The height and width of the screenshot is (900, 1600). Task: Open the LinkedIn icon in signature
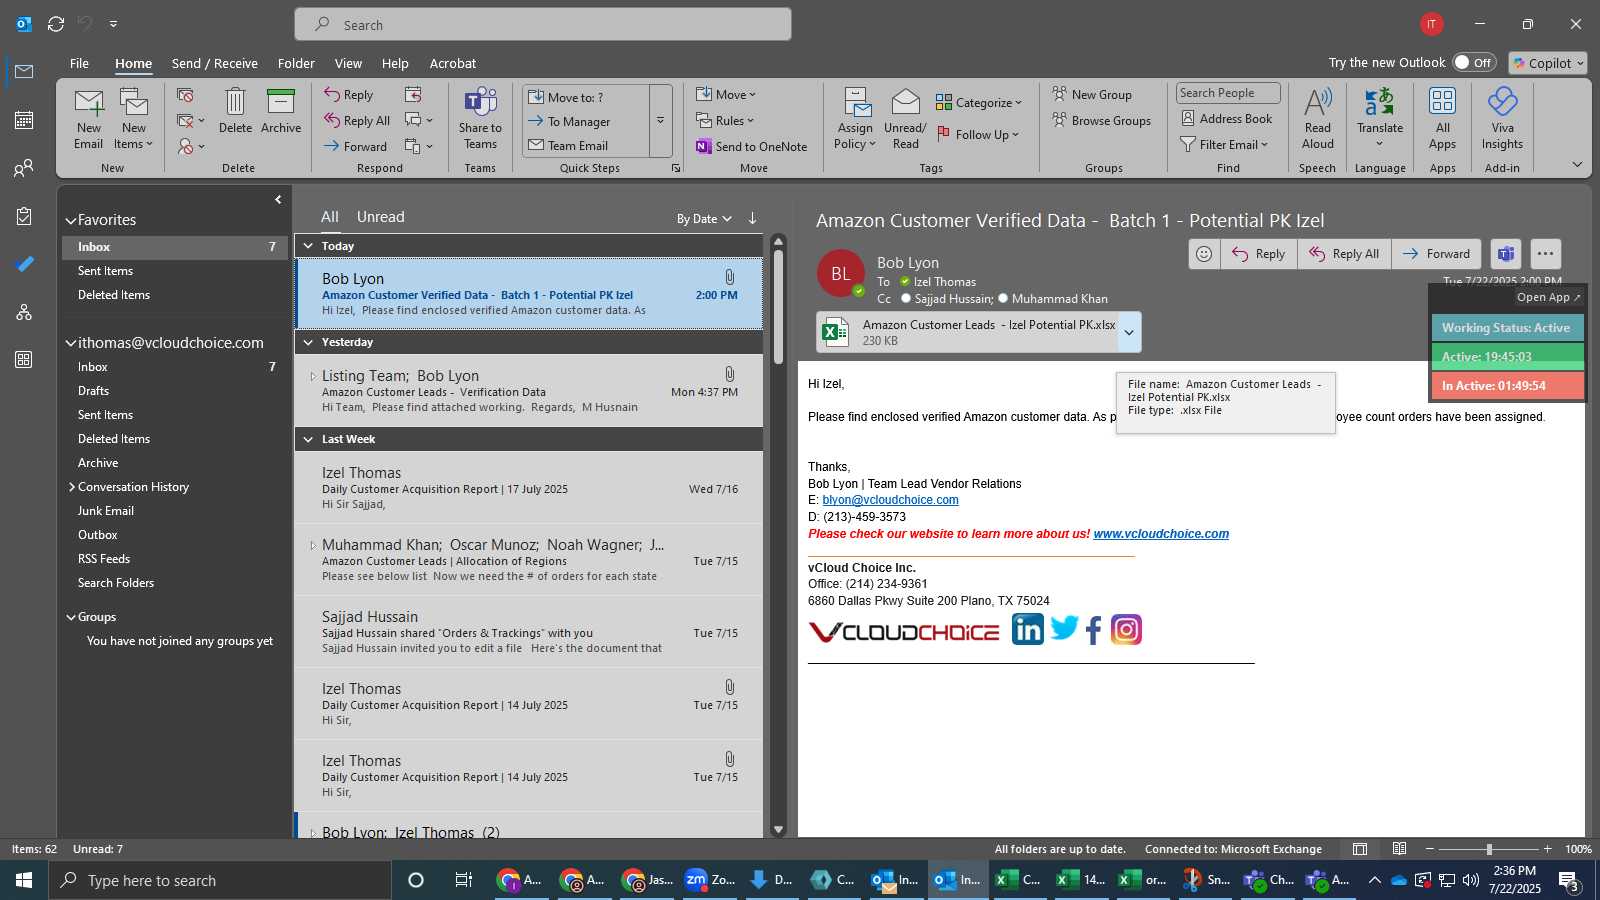pyautogui.click(x=1027, y=629)
